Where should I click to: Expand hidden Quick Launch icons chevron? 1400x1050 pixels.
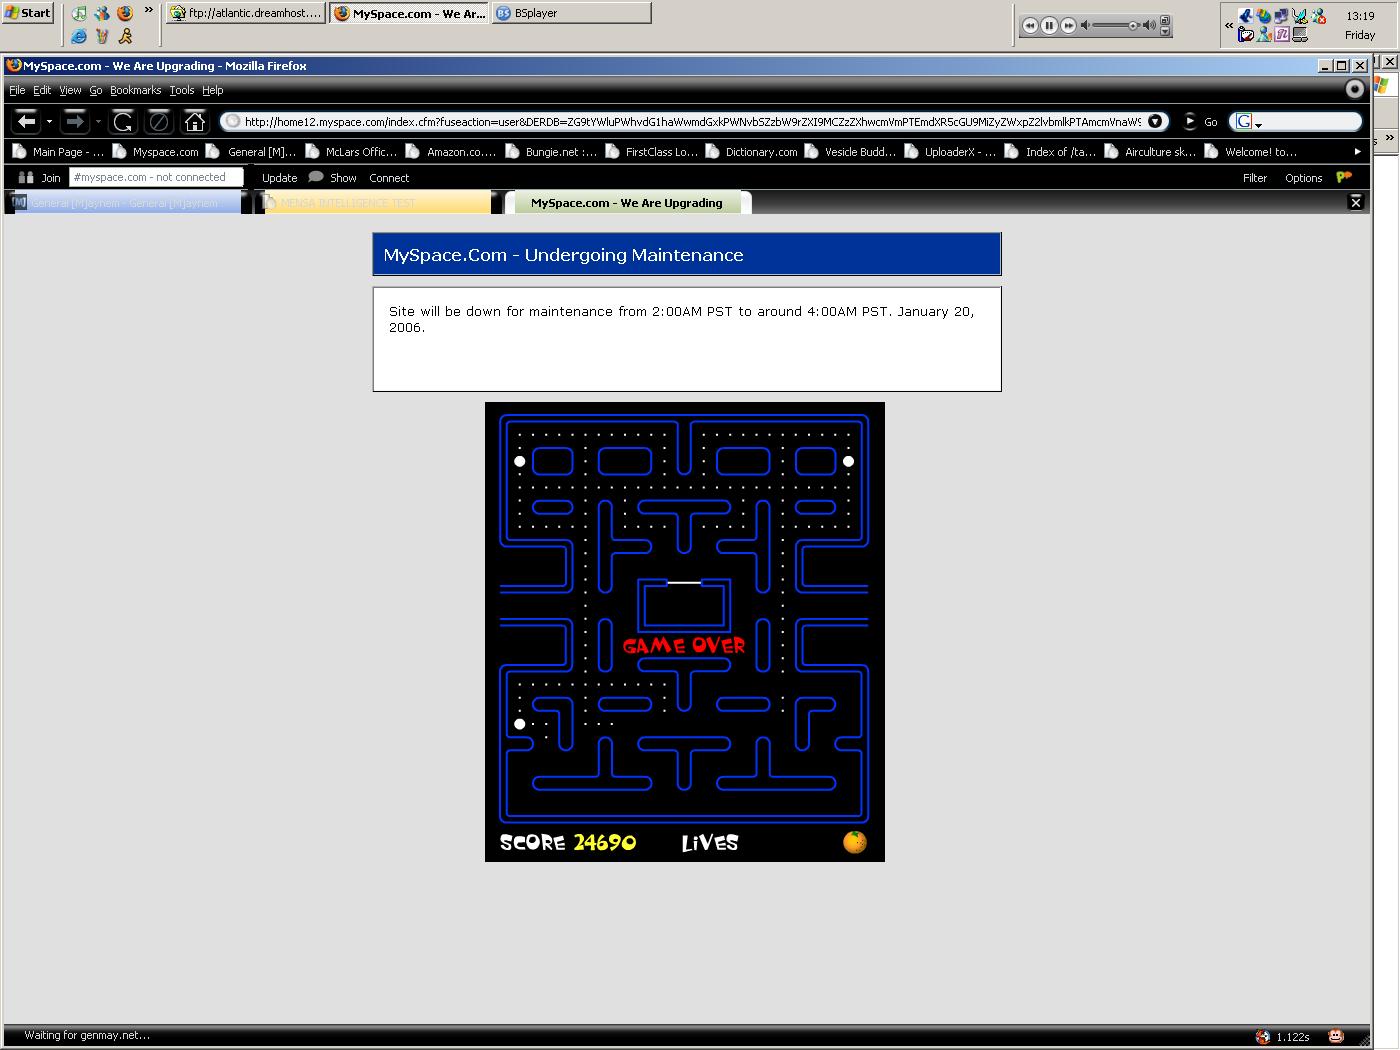149,10
